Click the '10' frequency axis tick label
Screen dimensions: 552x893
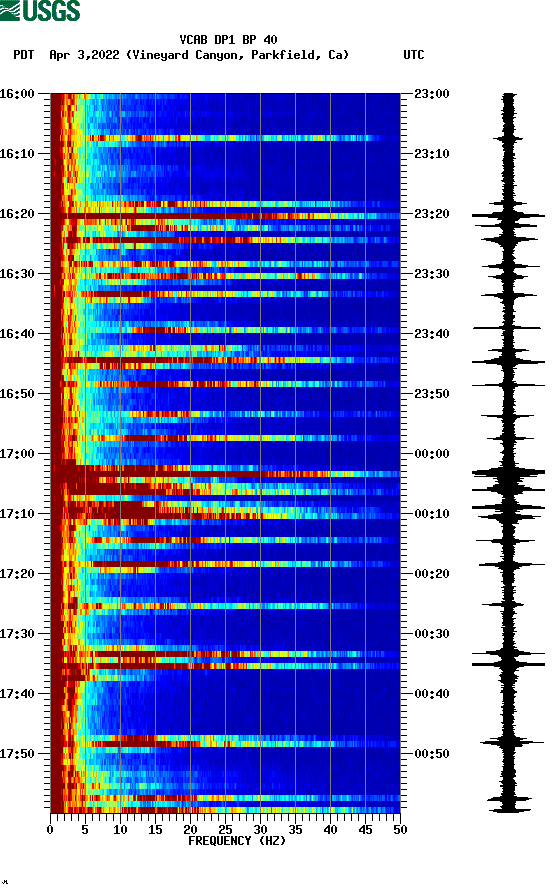click(x=120, y=830)
